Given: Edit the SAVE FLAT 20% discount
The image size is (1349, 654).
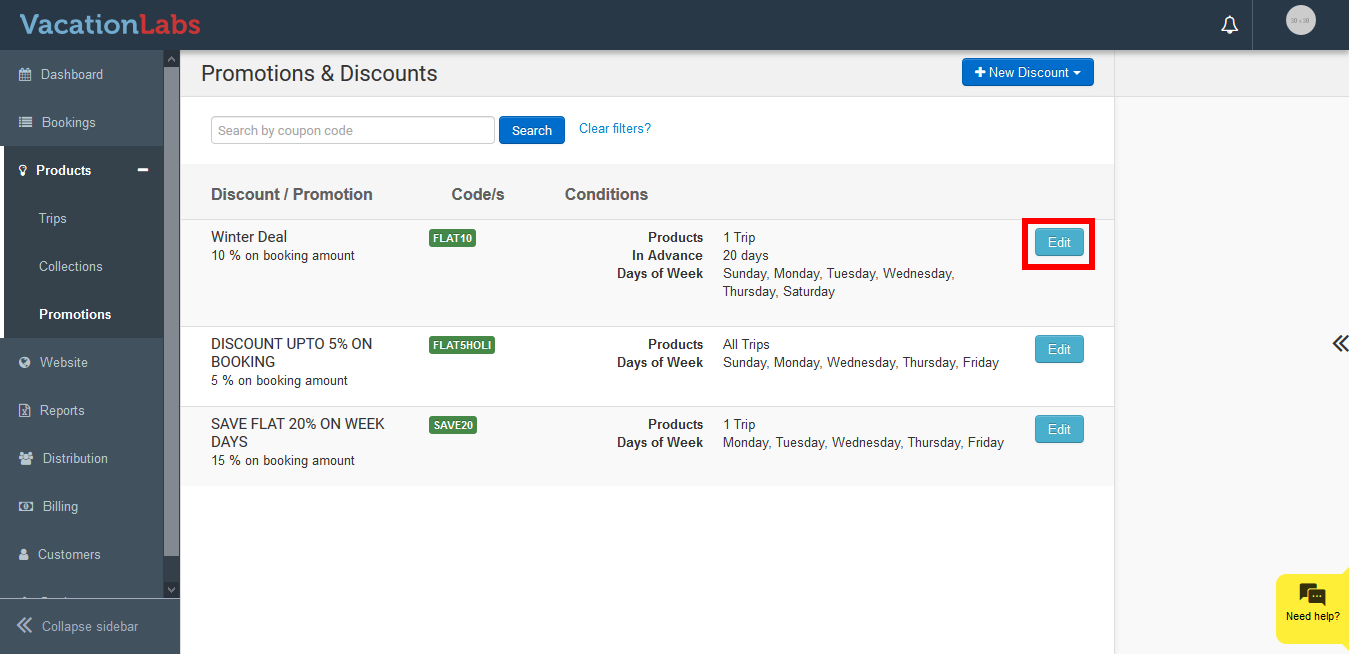Looking at the screenshot, I should 1058,430.
